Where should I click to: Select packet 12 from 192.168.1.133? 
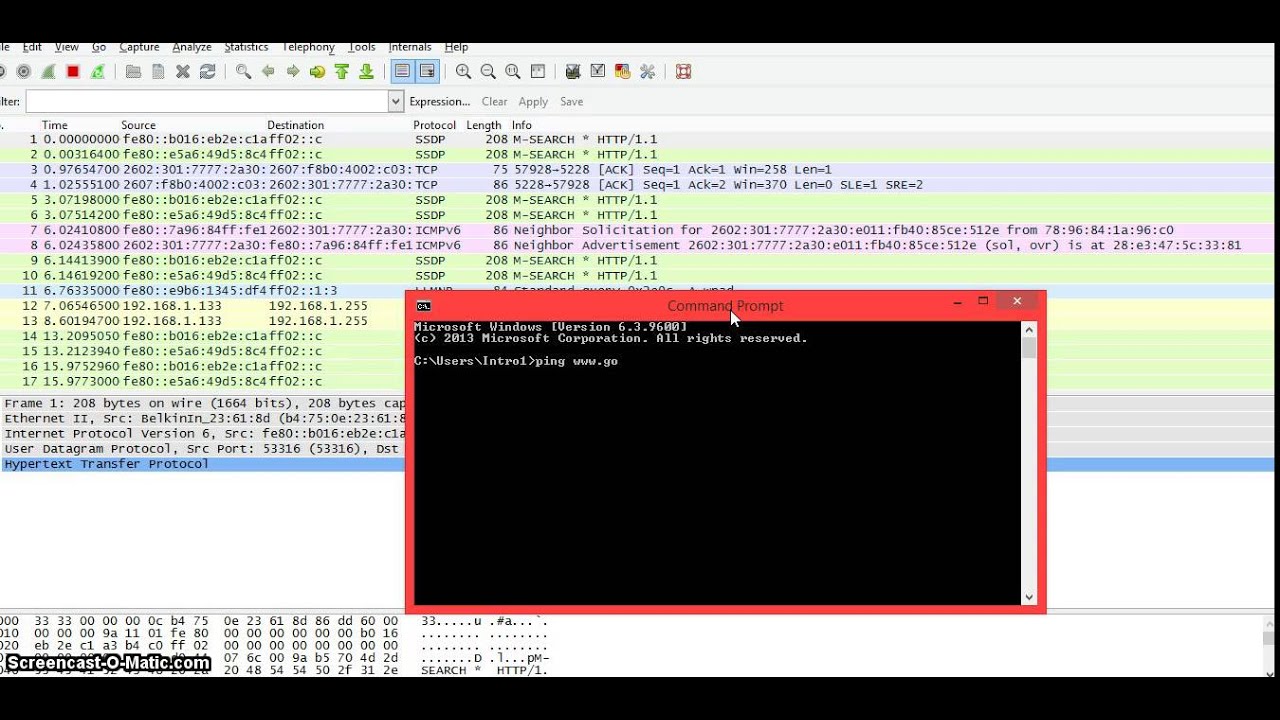tap(202, 306)
